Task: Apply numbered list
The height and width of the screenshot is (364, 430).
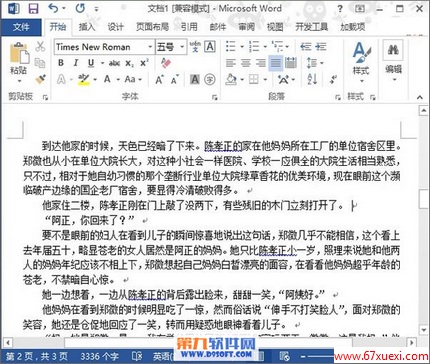Action: [254, 47]
